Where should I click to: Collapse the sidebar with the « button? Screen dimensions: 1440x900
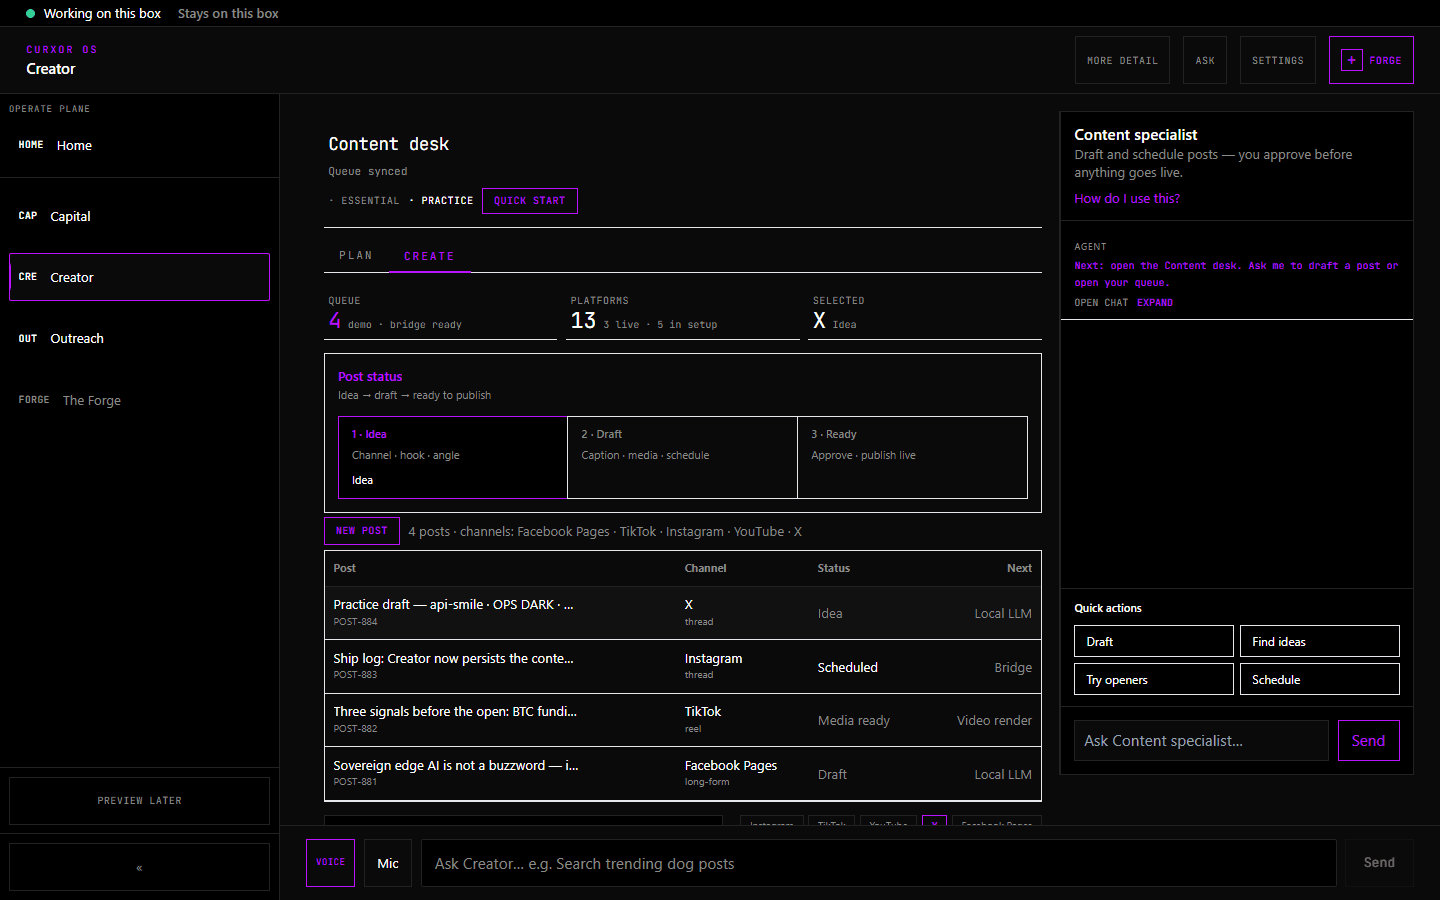pos(139,867)
